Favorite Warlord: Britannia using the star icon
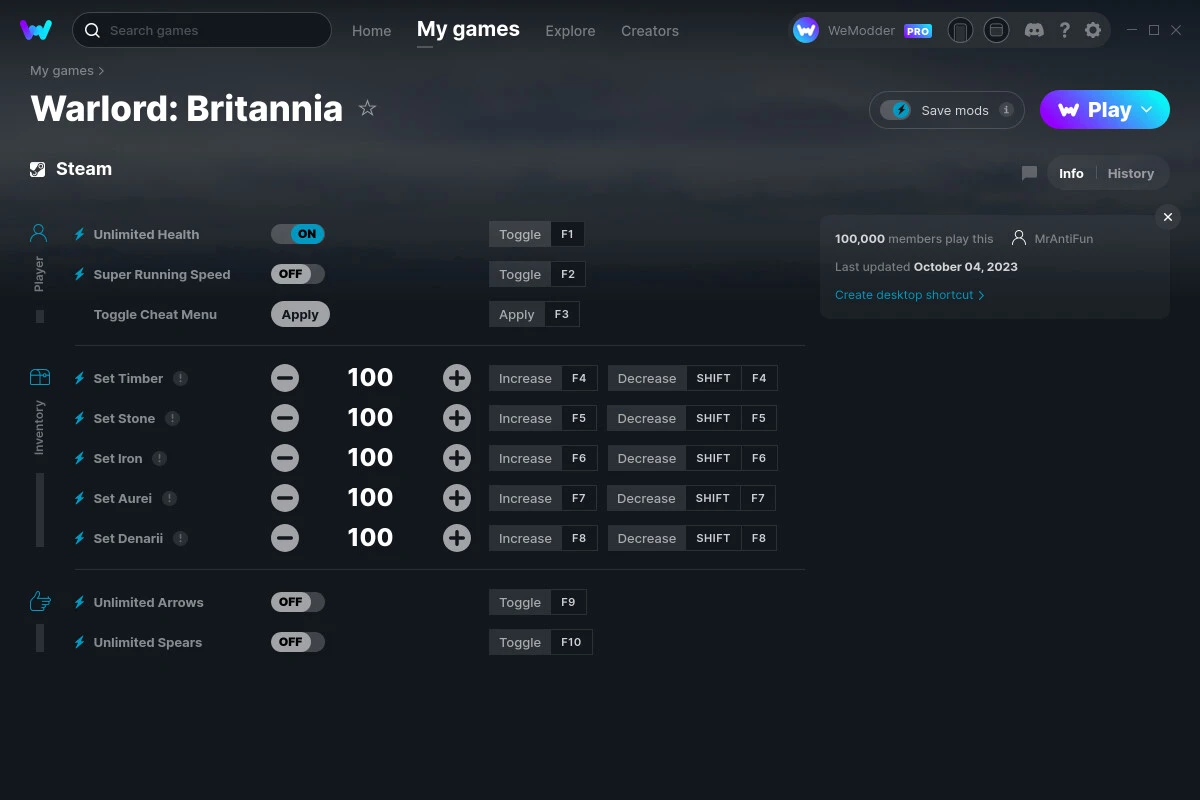1200x800 pixels. (367, 108)
